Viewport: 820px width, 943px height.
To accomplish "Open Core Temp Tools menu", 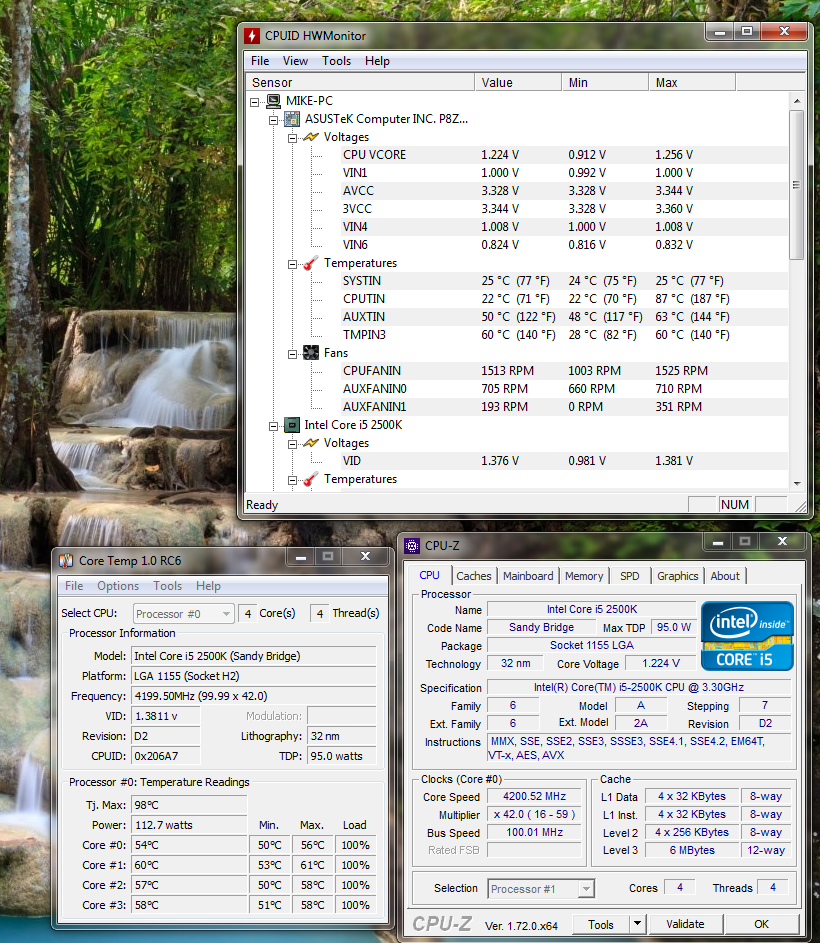I will click(x=167, y=586).
